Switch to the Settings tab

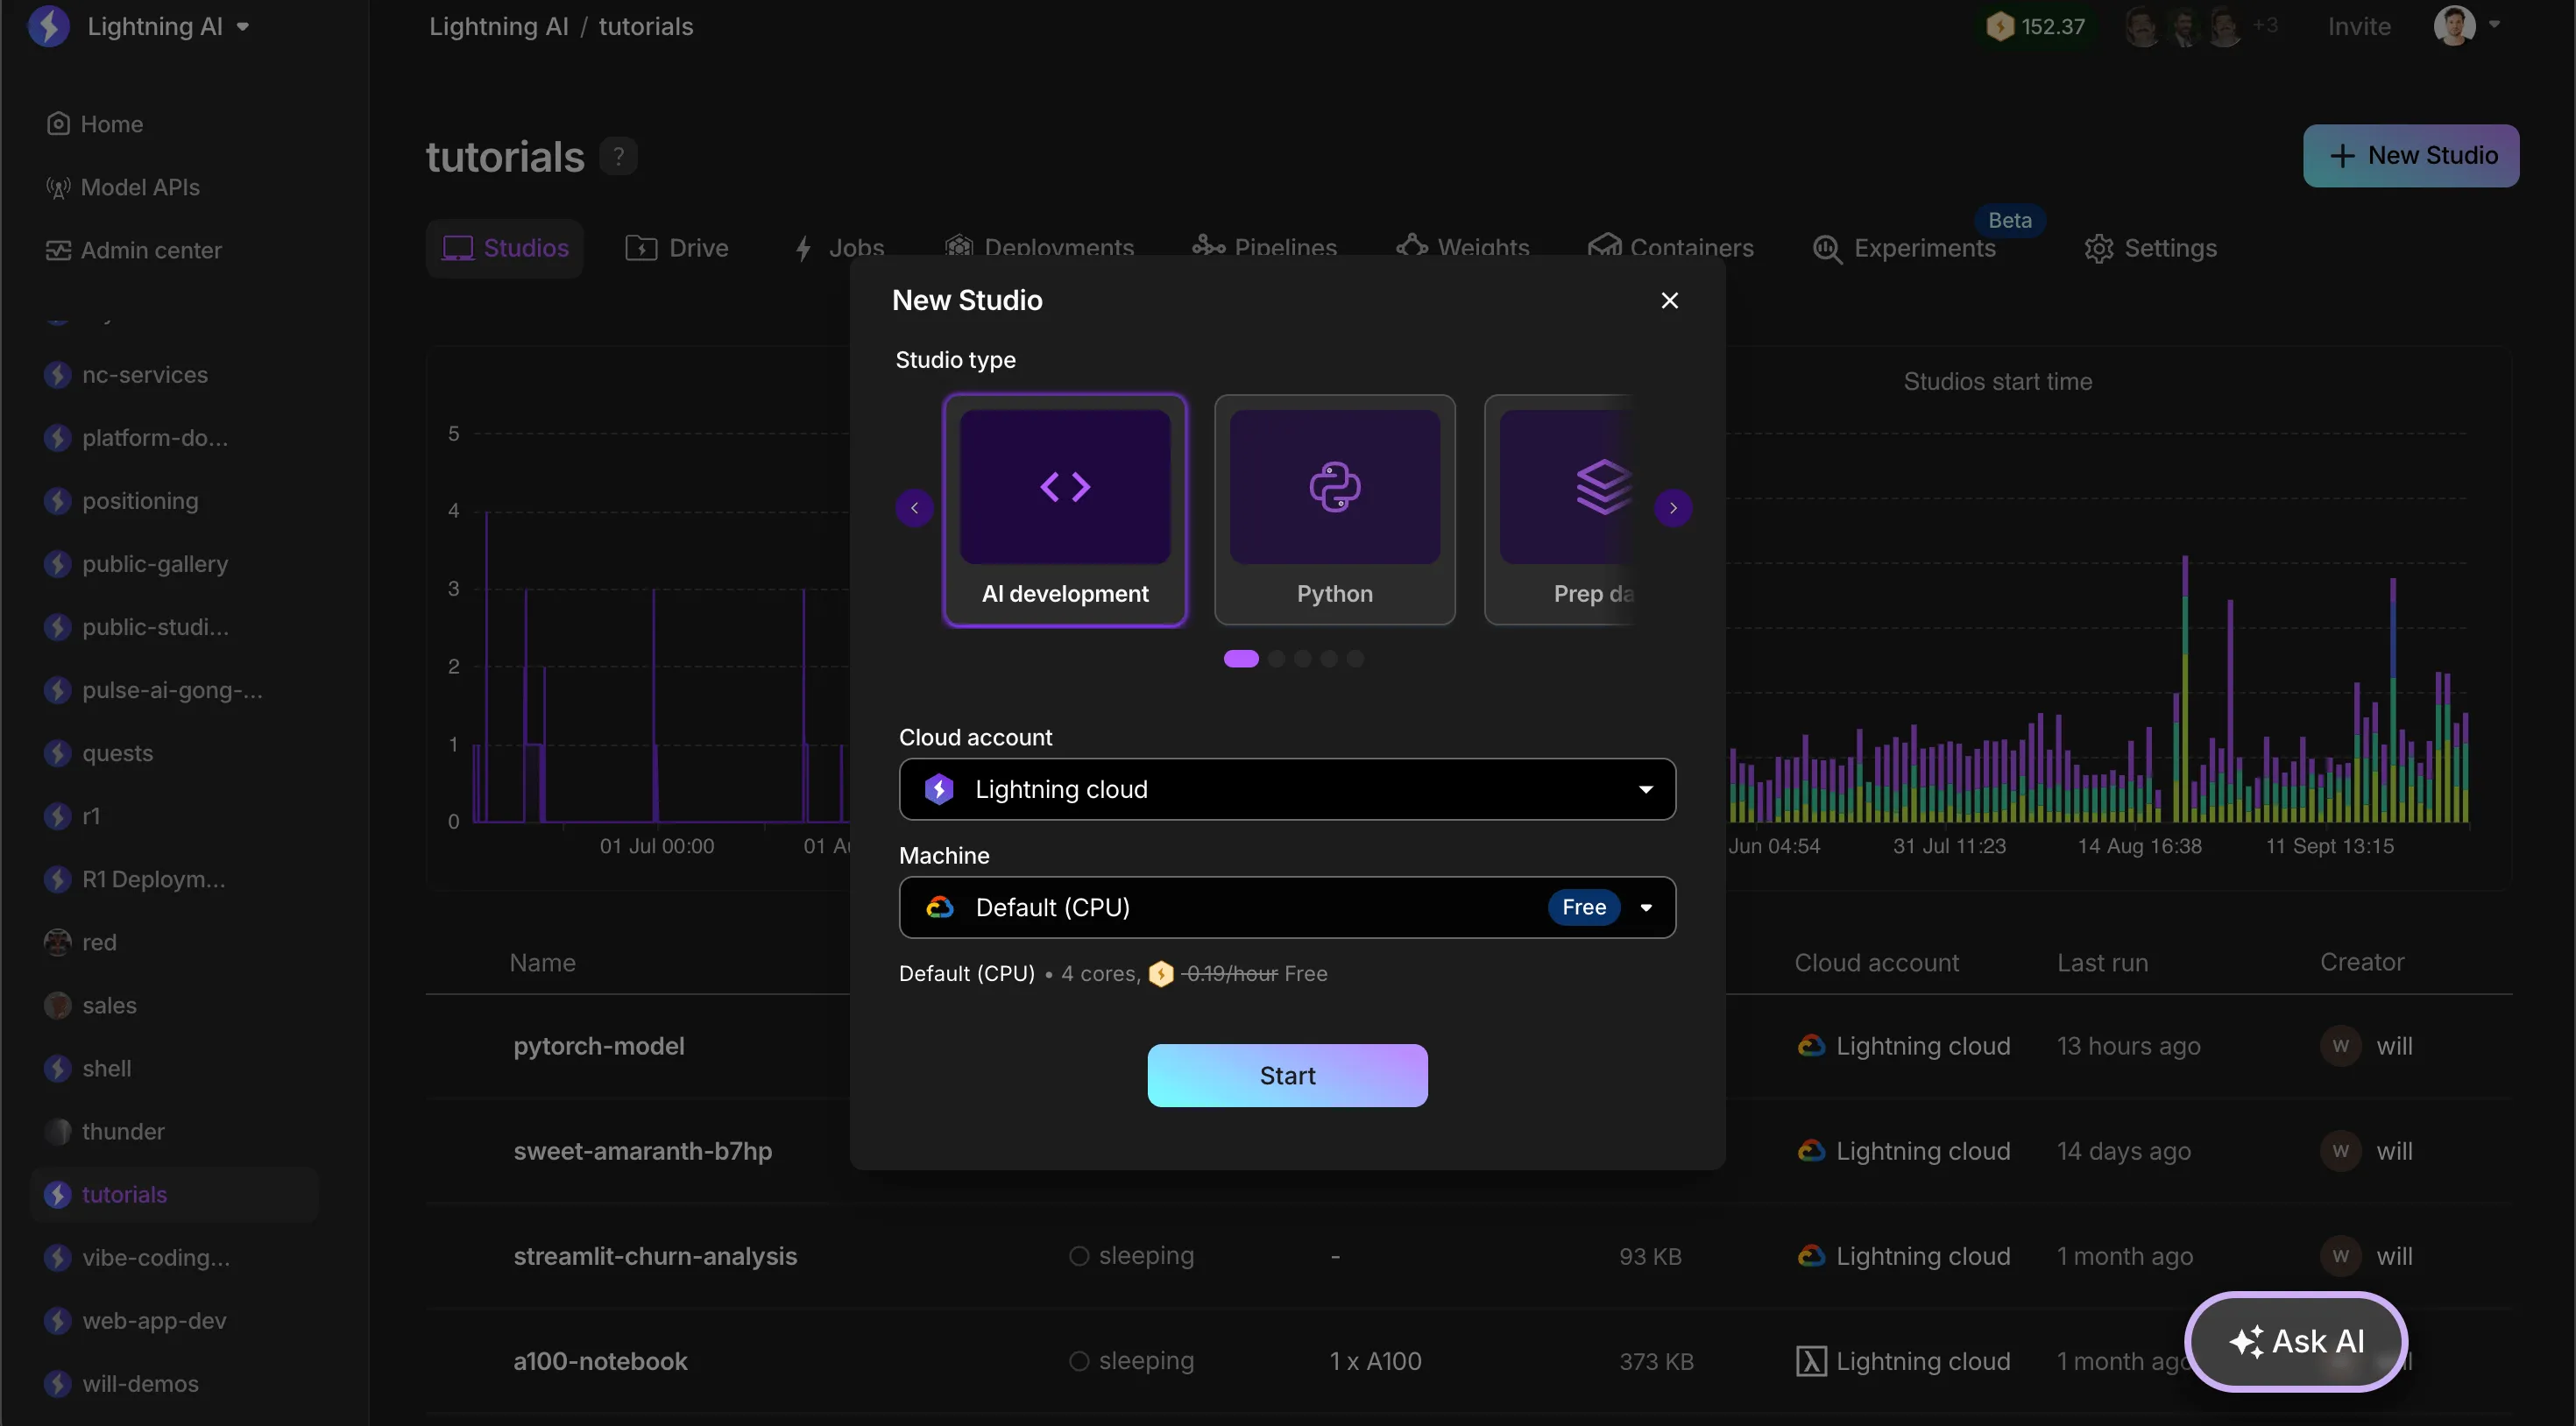[2150, 248]
